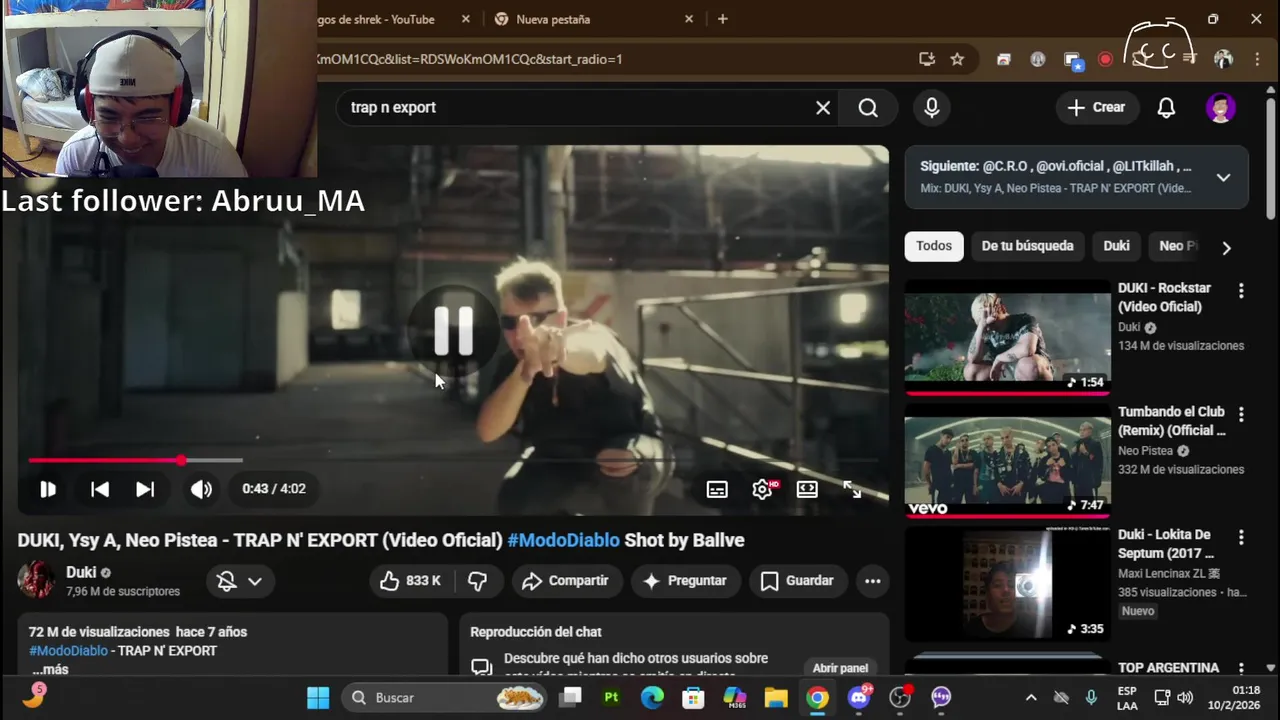Switch to theater mode view
Image resolution: width=1280 pixels, height=720 pixels.
[807, 489]
